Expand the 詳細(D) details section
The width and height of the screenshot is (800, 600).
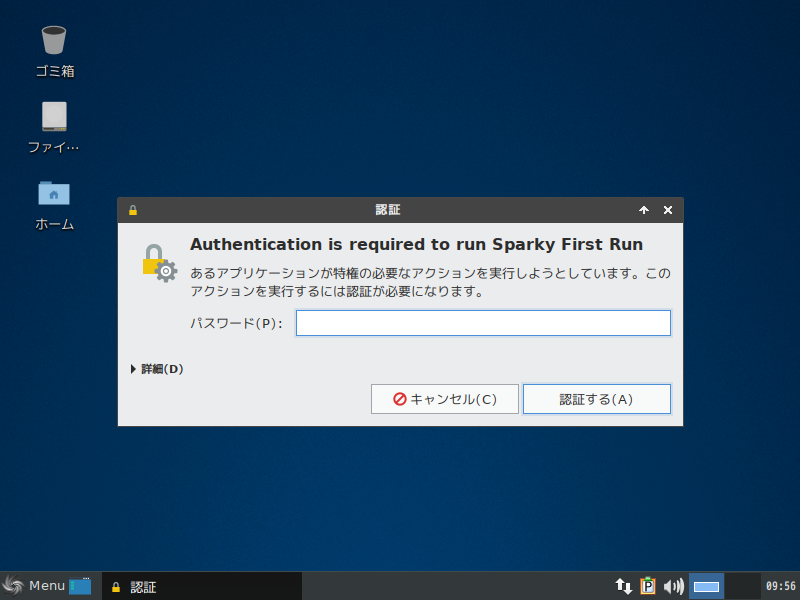click(157, 369)
